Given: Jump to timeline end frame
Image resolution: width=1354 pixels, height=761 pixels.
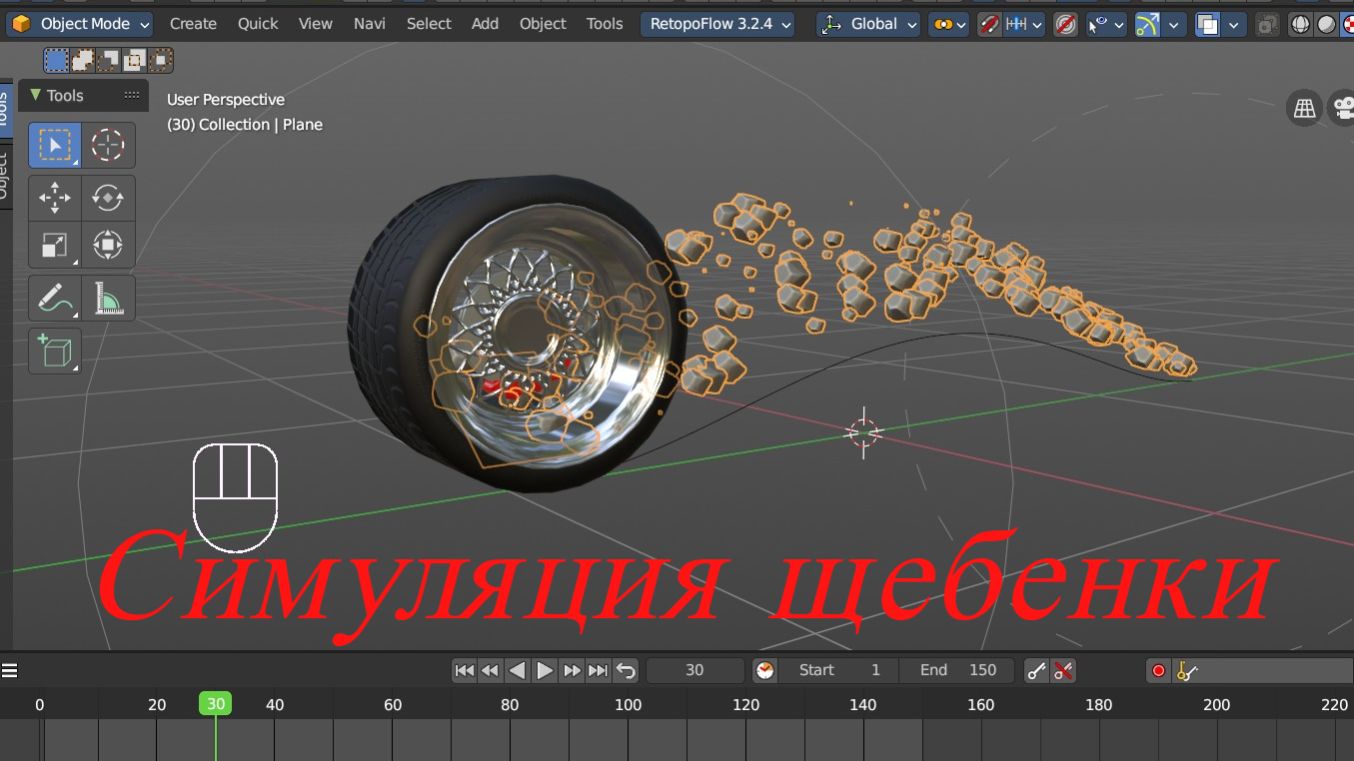Looking at the screenshot, I should (598, 670).
